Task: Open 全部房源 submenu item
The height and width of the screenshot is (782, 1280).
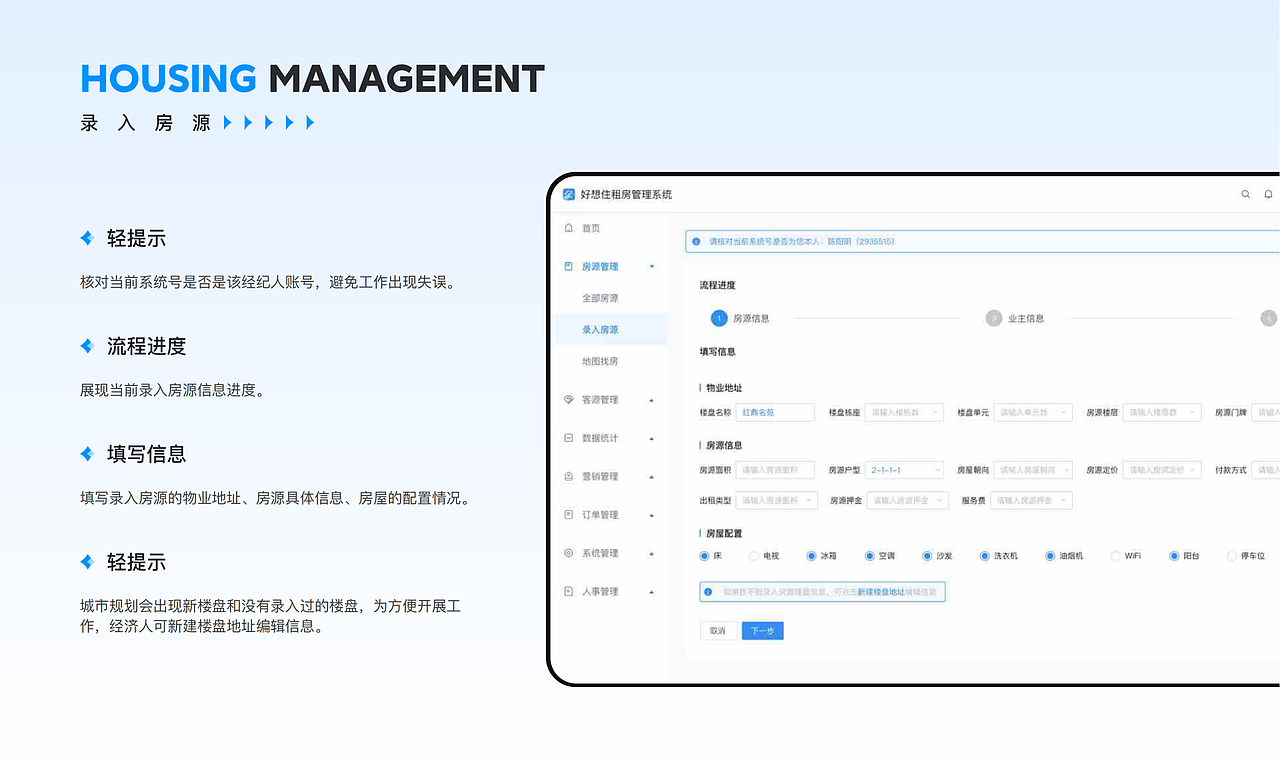Action: (600, 298)
